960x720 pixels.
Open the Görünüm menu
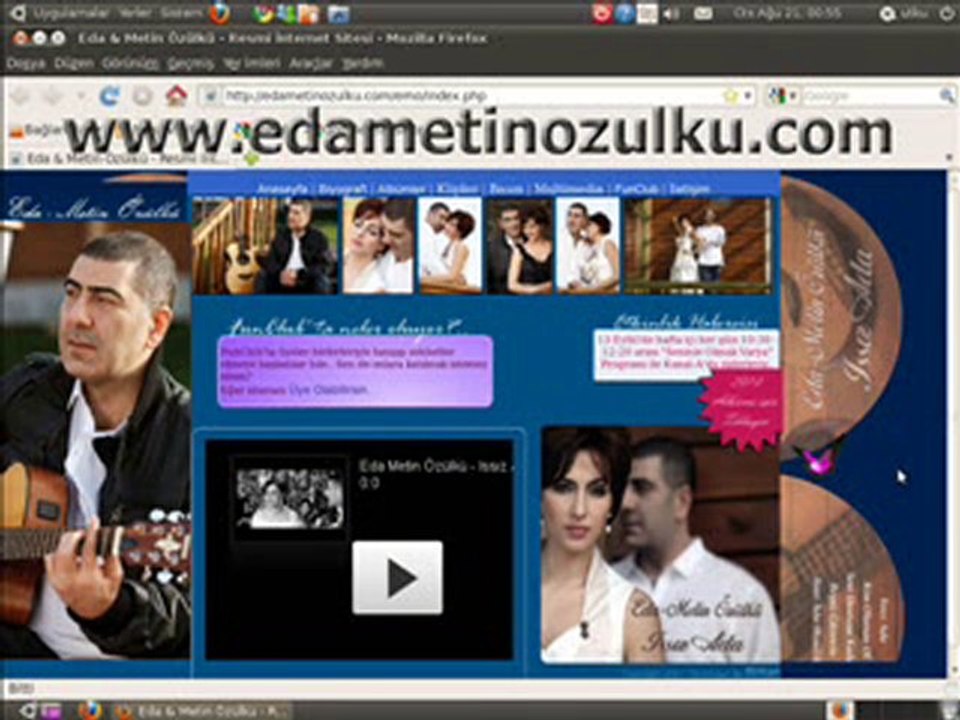click(130, 63)
